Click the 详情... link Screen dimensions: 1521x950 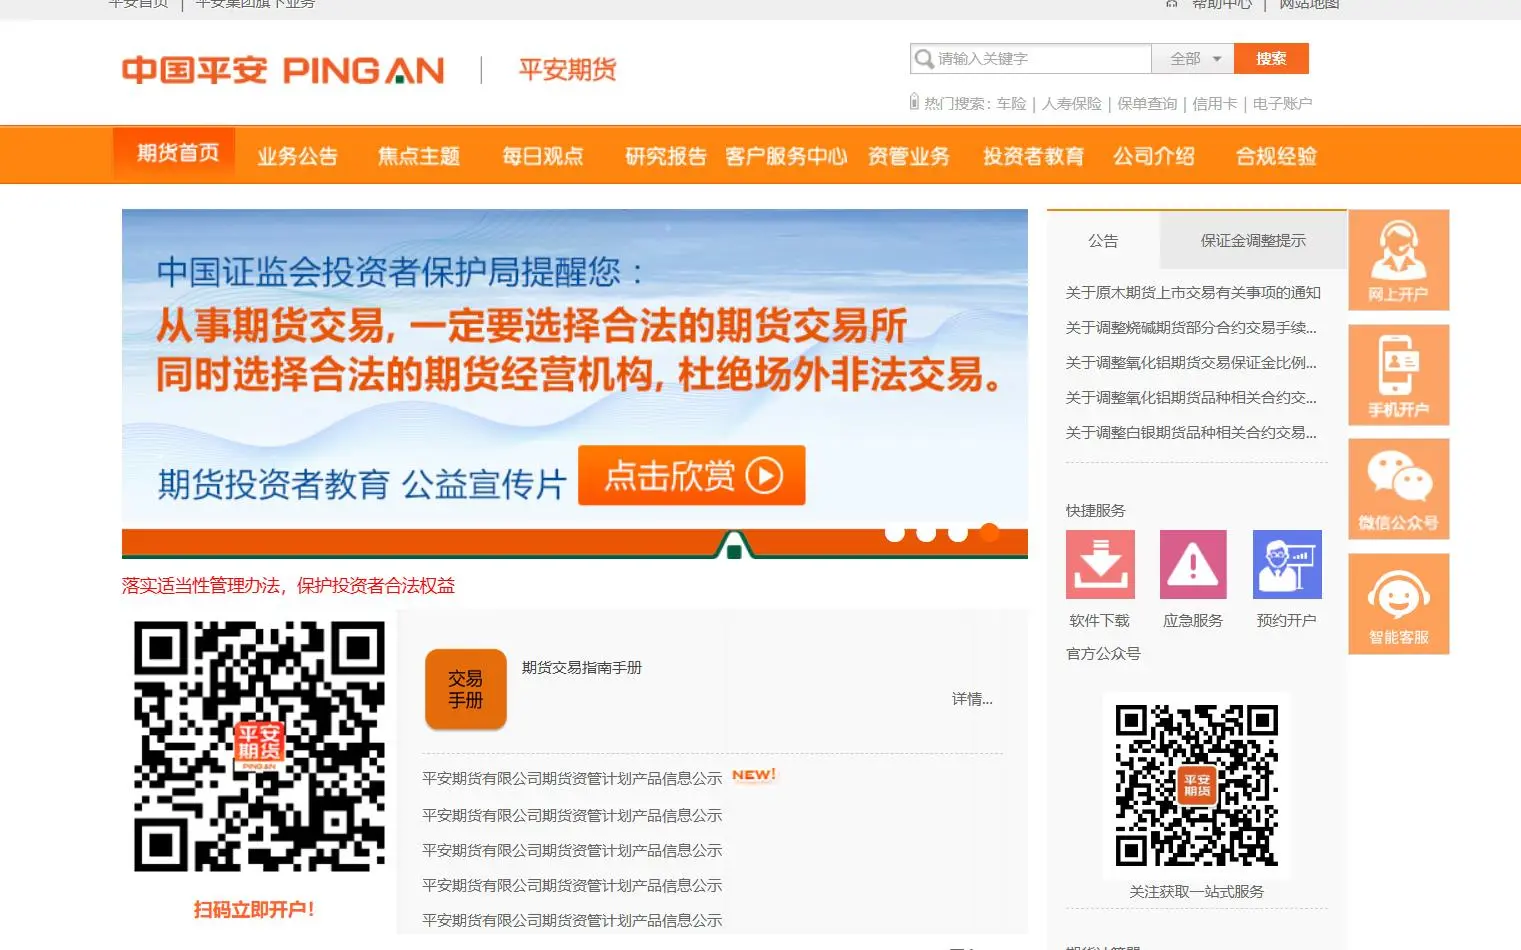click(x=972, y=699)
